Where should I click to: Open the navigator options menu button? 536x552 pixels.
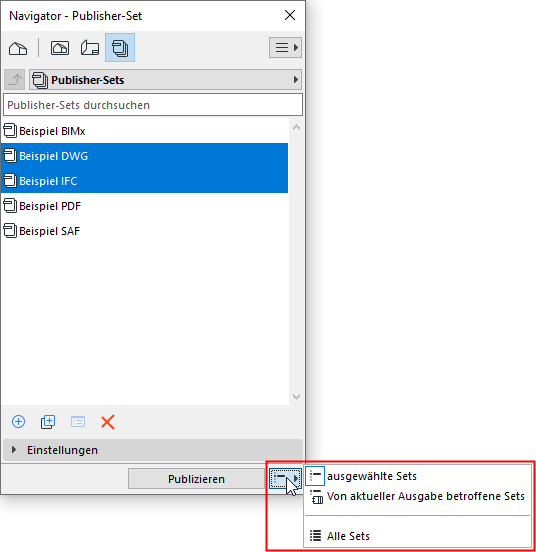pos(285,48)
